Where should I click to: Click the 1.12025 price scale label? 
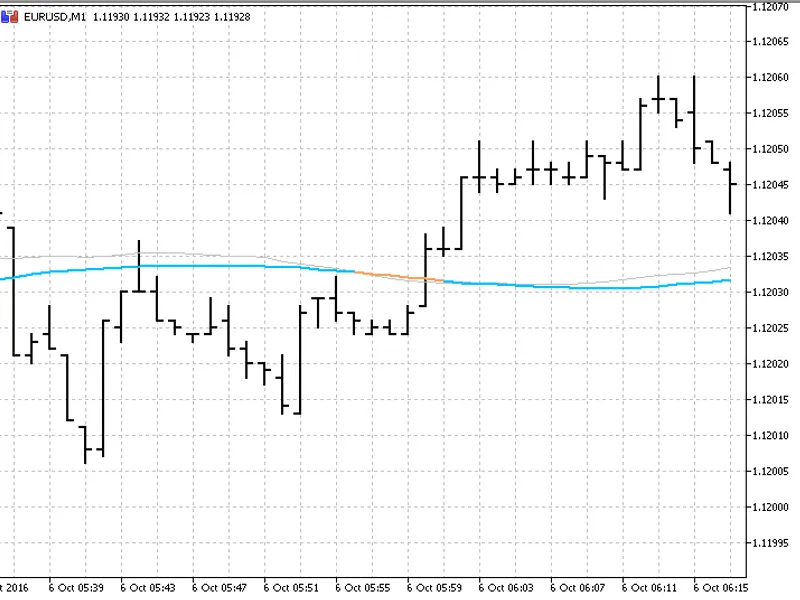(x=770, y=328)
